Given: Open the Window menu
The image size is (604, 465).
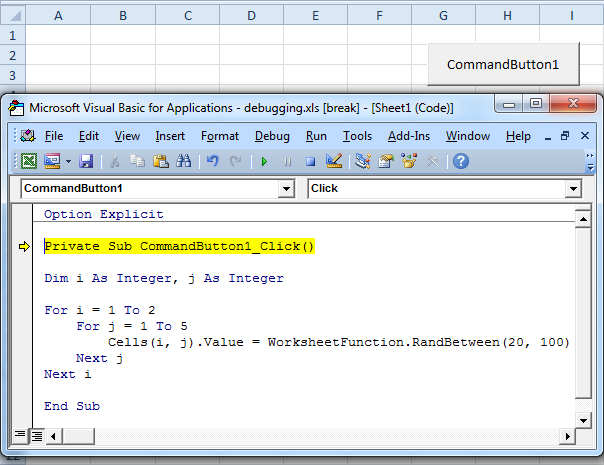Looking at the screenshot, I should point(468,136).
